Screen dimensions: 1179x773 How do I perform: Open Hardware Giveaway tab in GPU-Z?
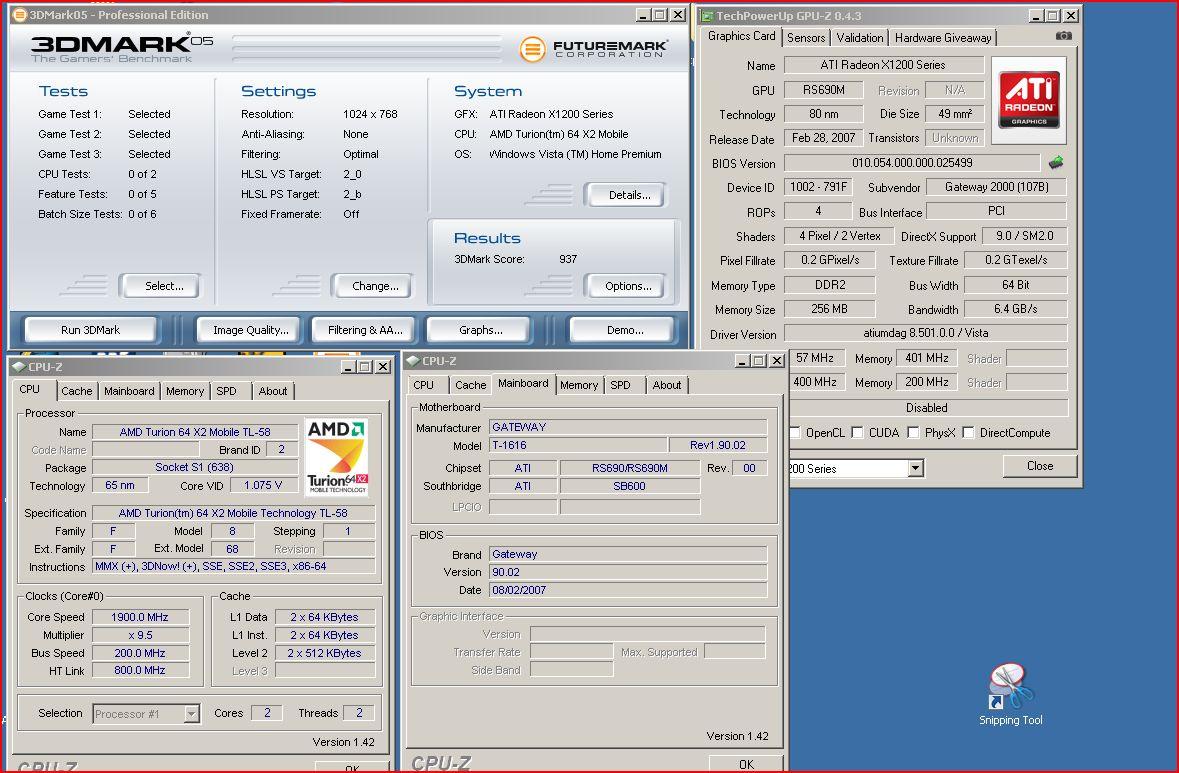943,38
